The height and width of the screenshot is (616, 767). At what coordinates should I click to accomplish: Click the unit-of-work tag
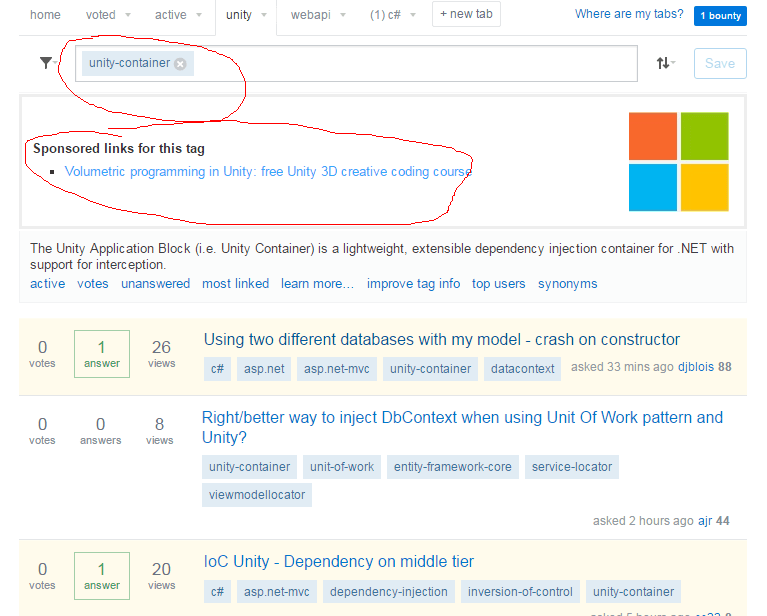(x=342, y=467)
